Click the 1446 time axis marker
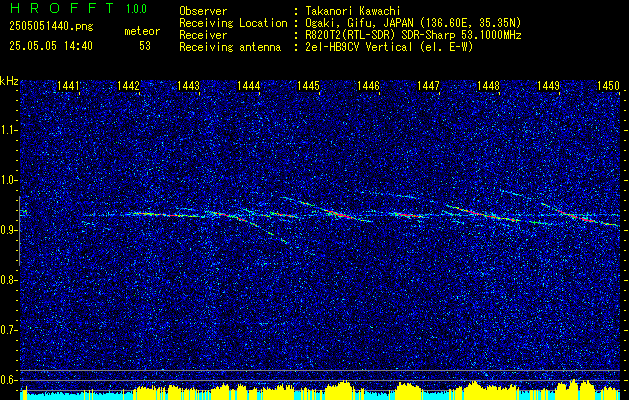The height and width of the screenshot is (400, 629). point(368,85)
